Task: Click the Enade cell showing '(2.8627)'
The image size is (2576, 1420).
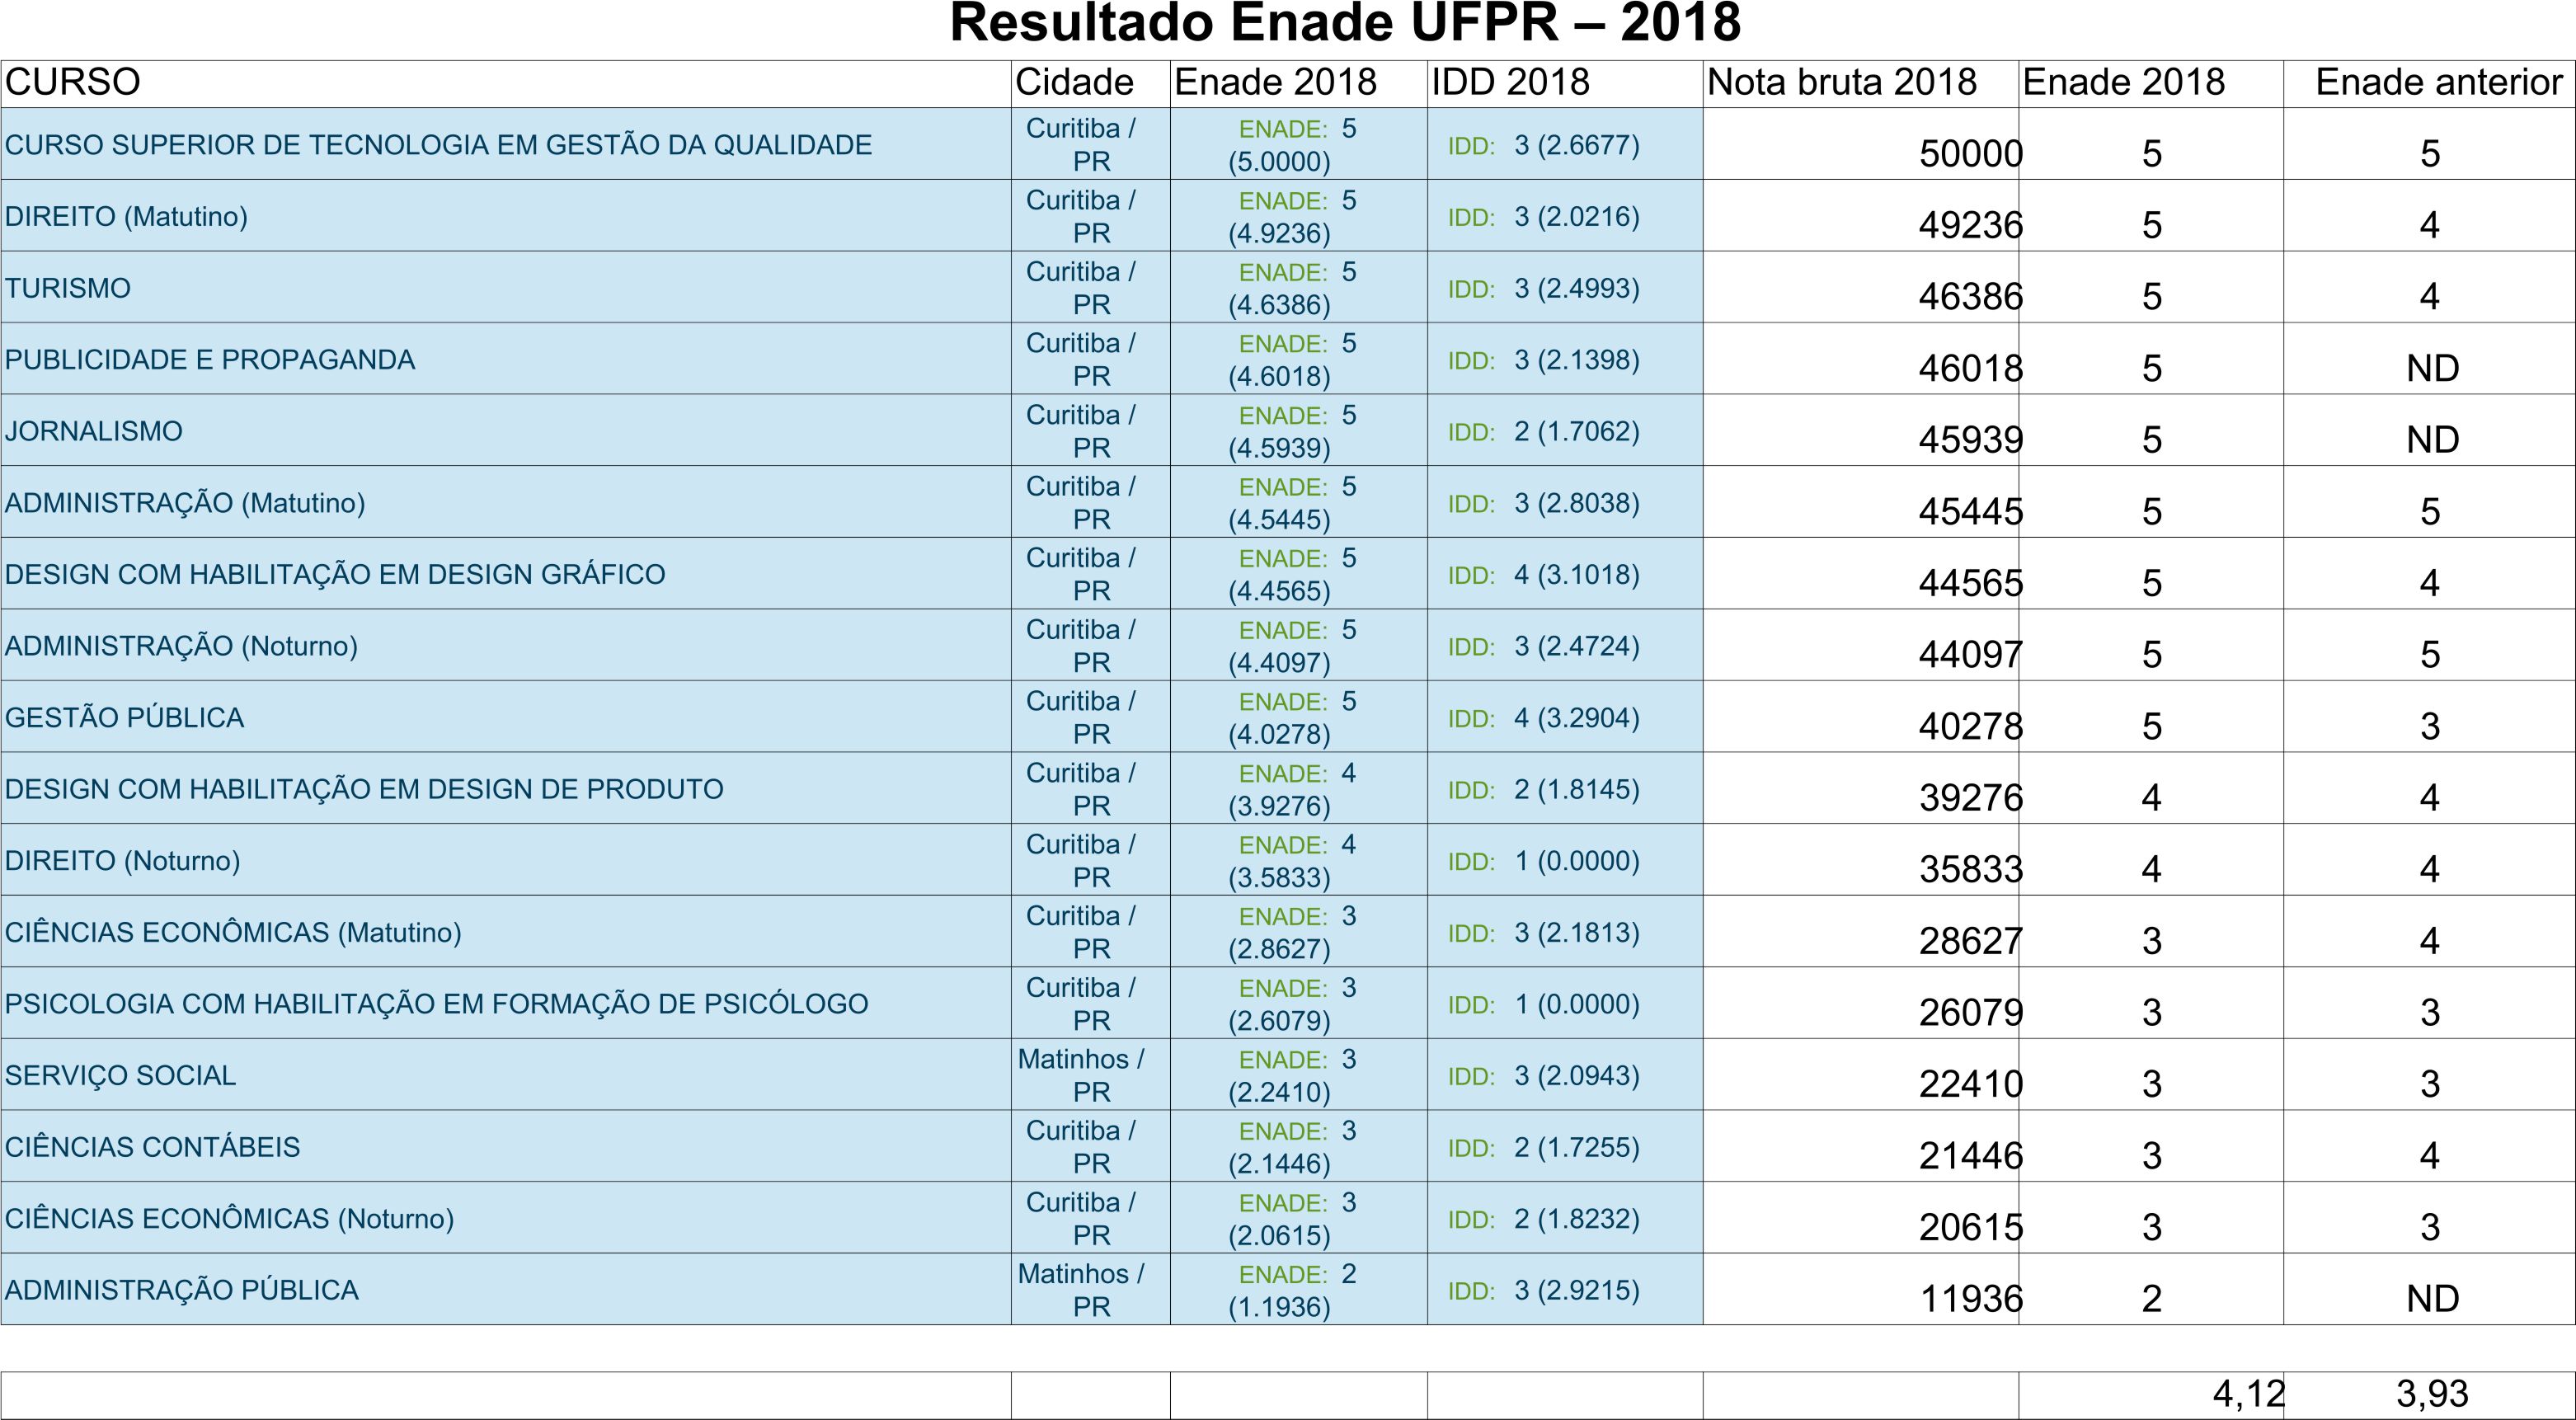Action: [x=1299, y=932]
